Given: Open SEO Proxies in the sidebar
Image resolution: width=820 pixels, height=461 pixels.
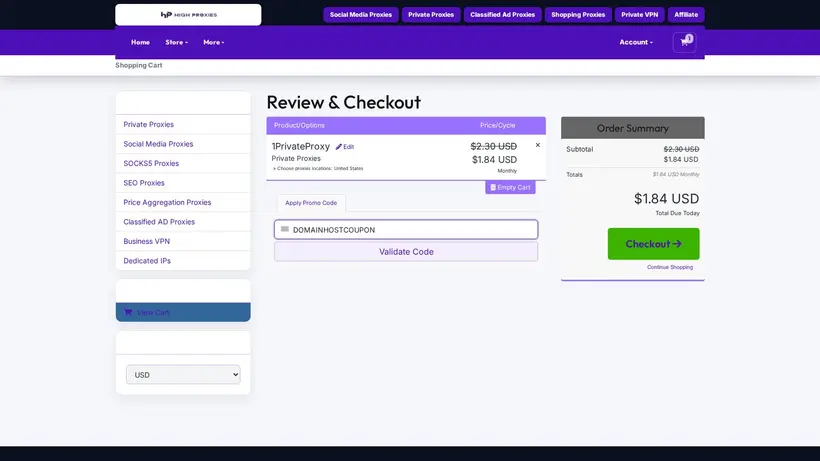Looking at the screenshot, I should (183, 183).
